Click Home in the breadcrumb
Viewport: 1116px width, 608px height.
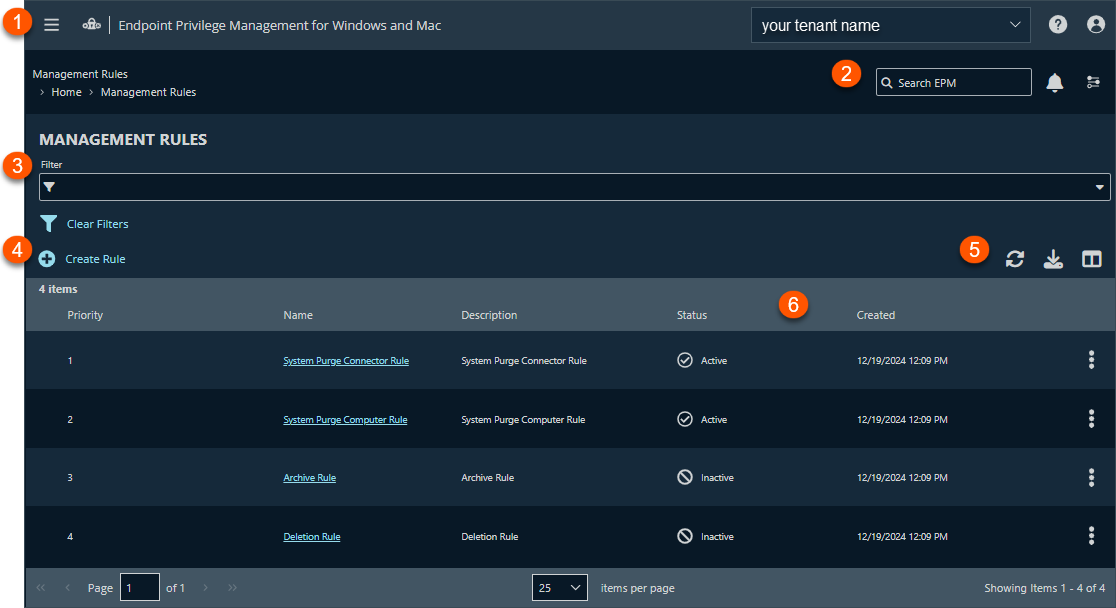(66, 92)
